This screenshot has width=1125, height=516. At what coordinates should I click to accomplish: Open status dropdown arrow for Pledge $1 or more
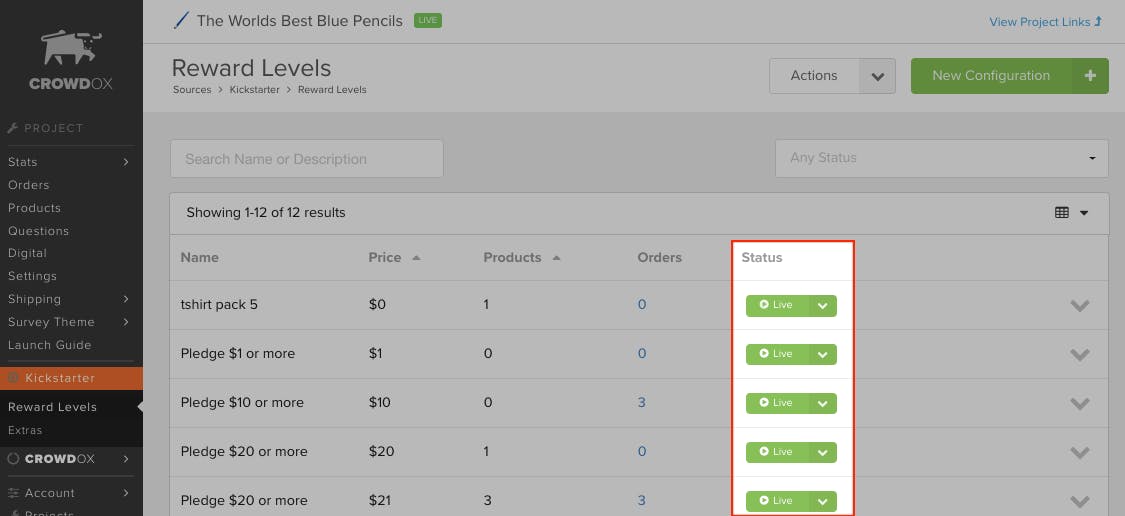[x=823, y=355]
